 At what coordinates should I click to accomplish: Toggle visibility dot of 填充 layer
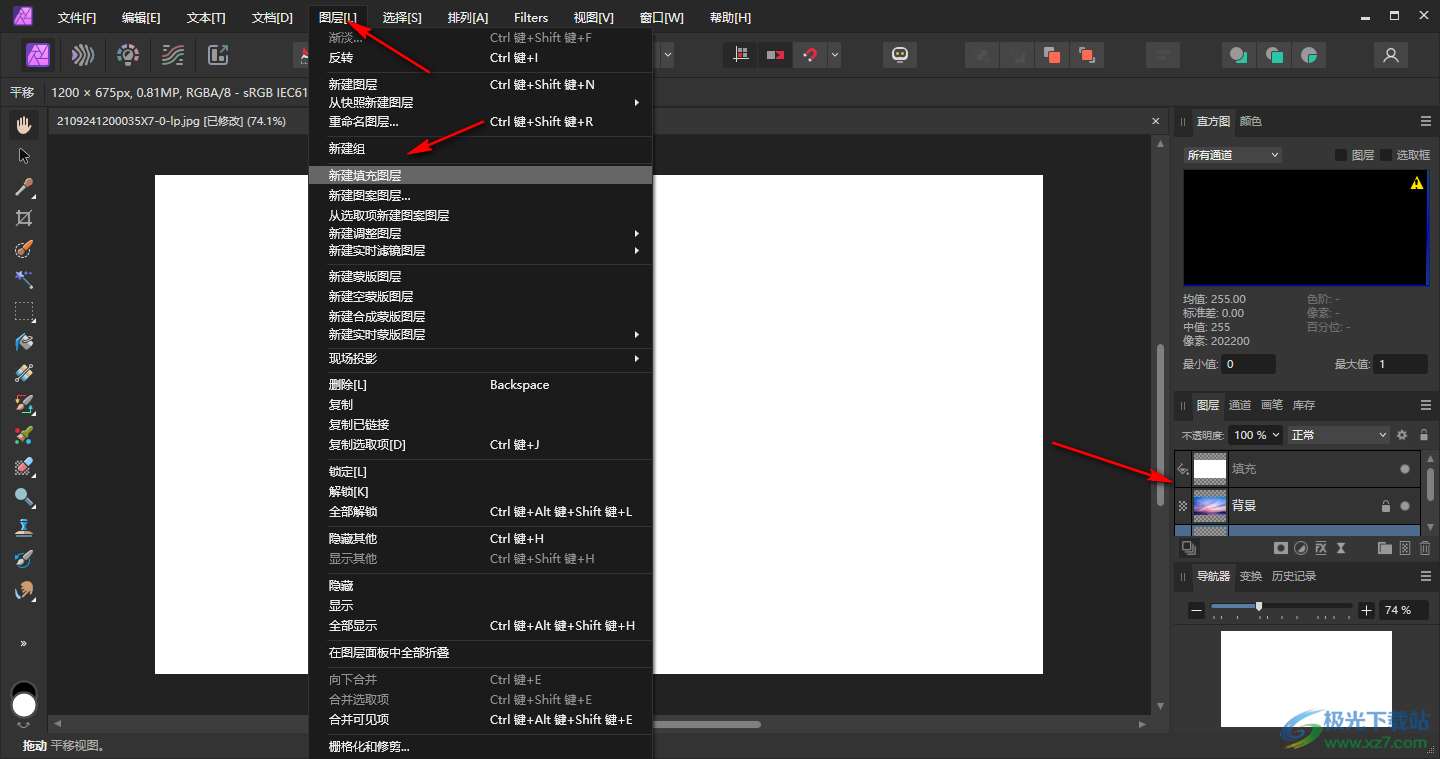click(1405, 469)
